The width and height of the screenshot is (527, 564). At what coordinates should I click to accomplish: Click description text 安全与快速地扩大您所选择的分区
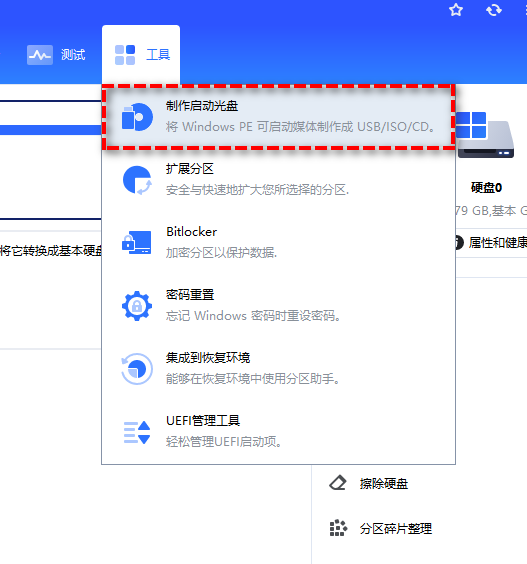click(257, 190)
